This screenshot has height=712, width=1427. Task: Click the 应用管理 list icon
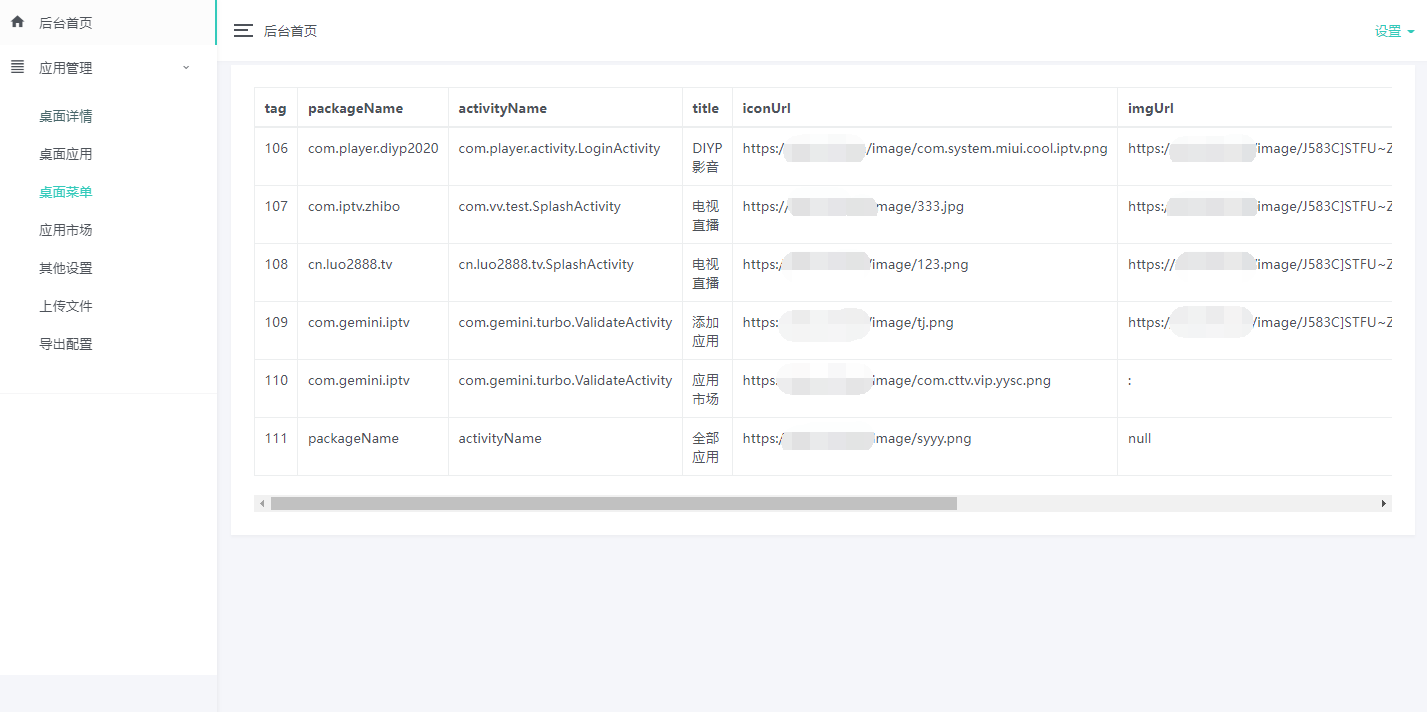(17, 67)
